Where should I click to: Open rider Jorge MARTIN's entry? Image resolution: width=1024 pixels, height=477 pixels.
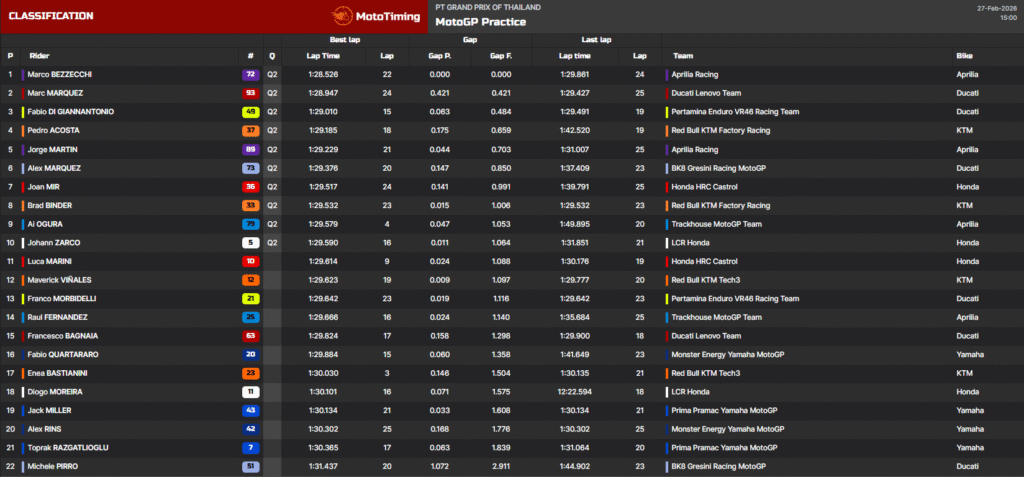53,149
